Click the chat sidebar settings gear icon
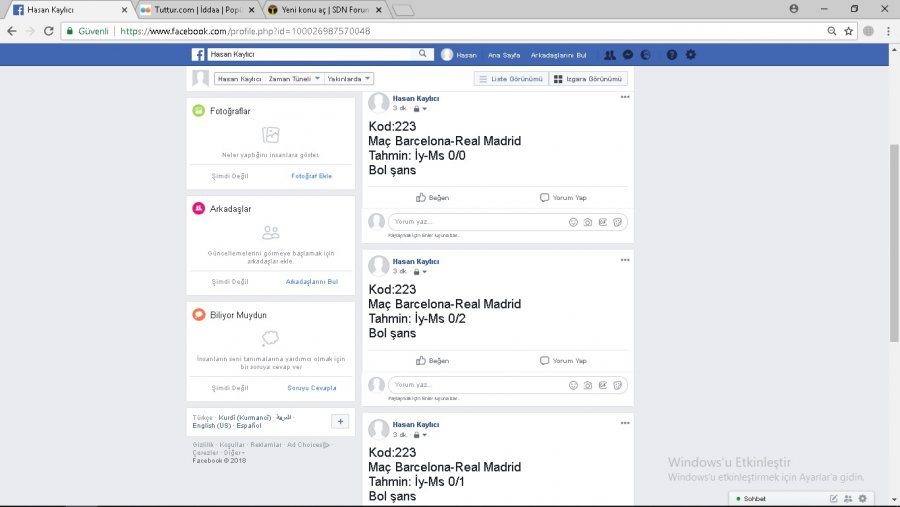The height and width of the screenshot is (507, 900). point(862,498)
